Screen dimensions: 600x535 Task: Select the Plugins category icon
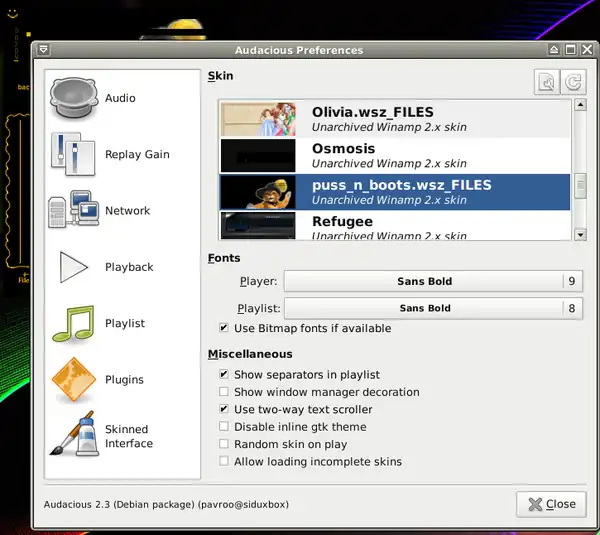coord(73,380)
